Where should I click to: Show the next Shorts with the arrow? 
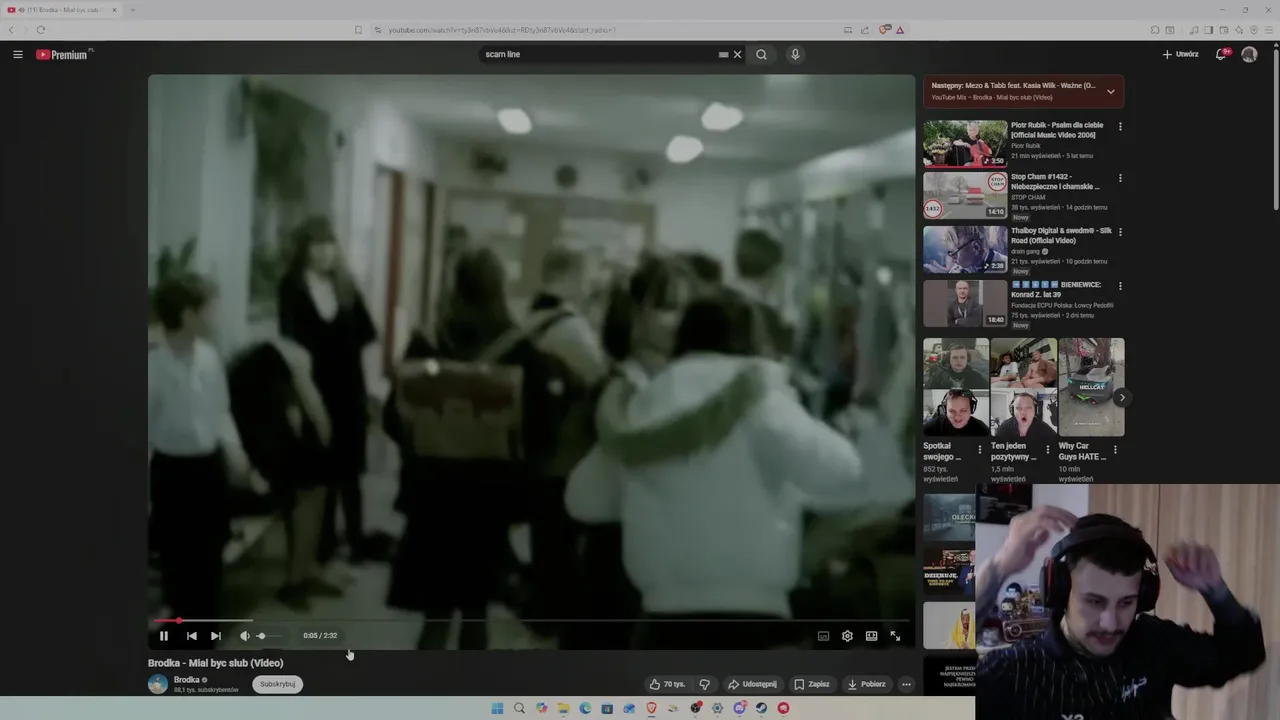click(1121, 398)
